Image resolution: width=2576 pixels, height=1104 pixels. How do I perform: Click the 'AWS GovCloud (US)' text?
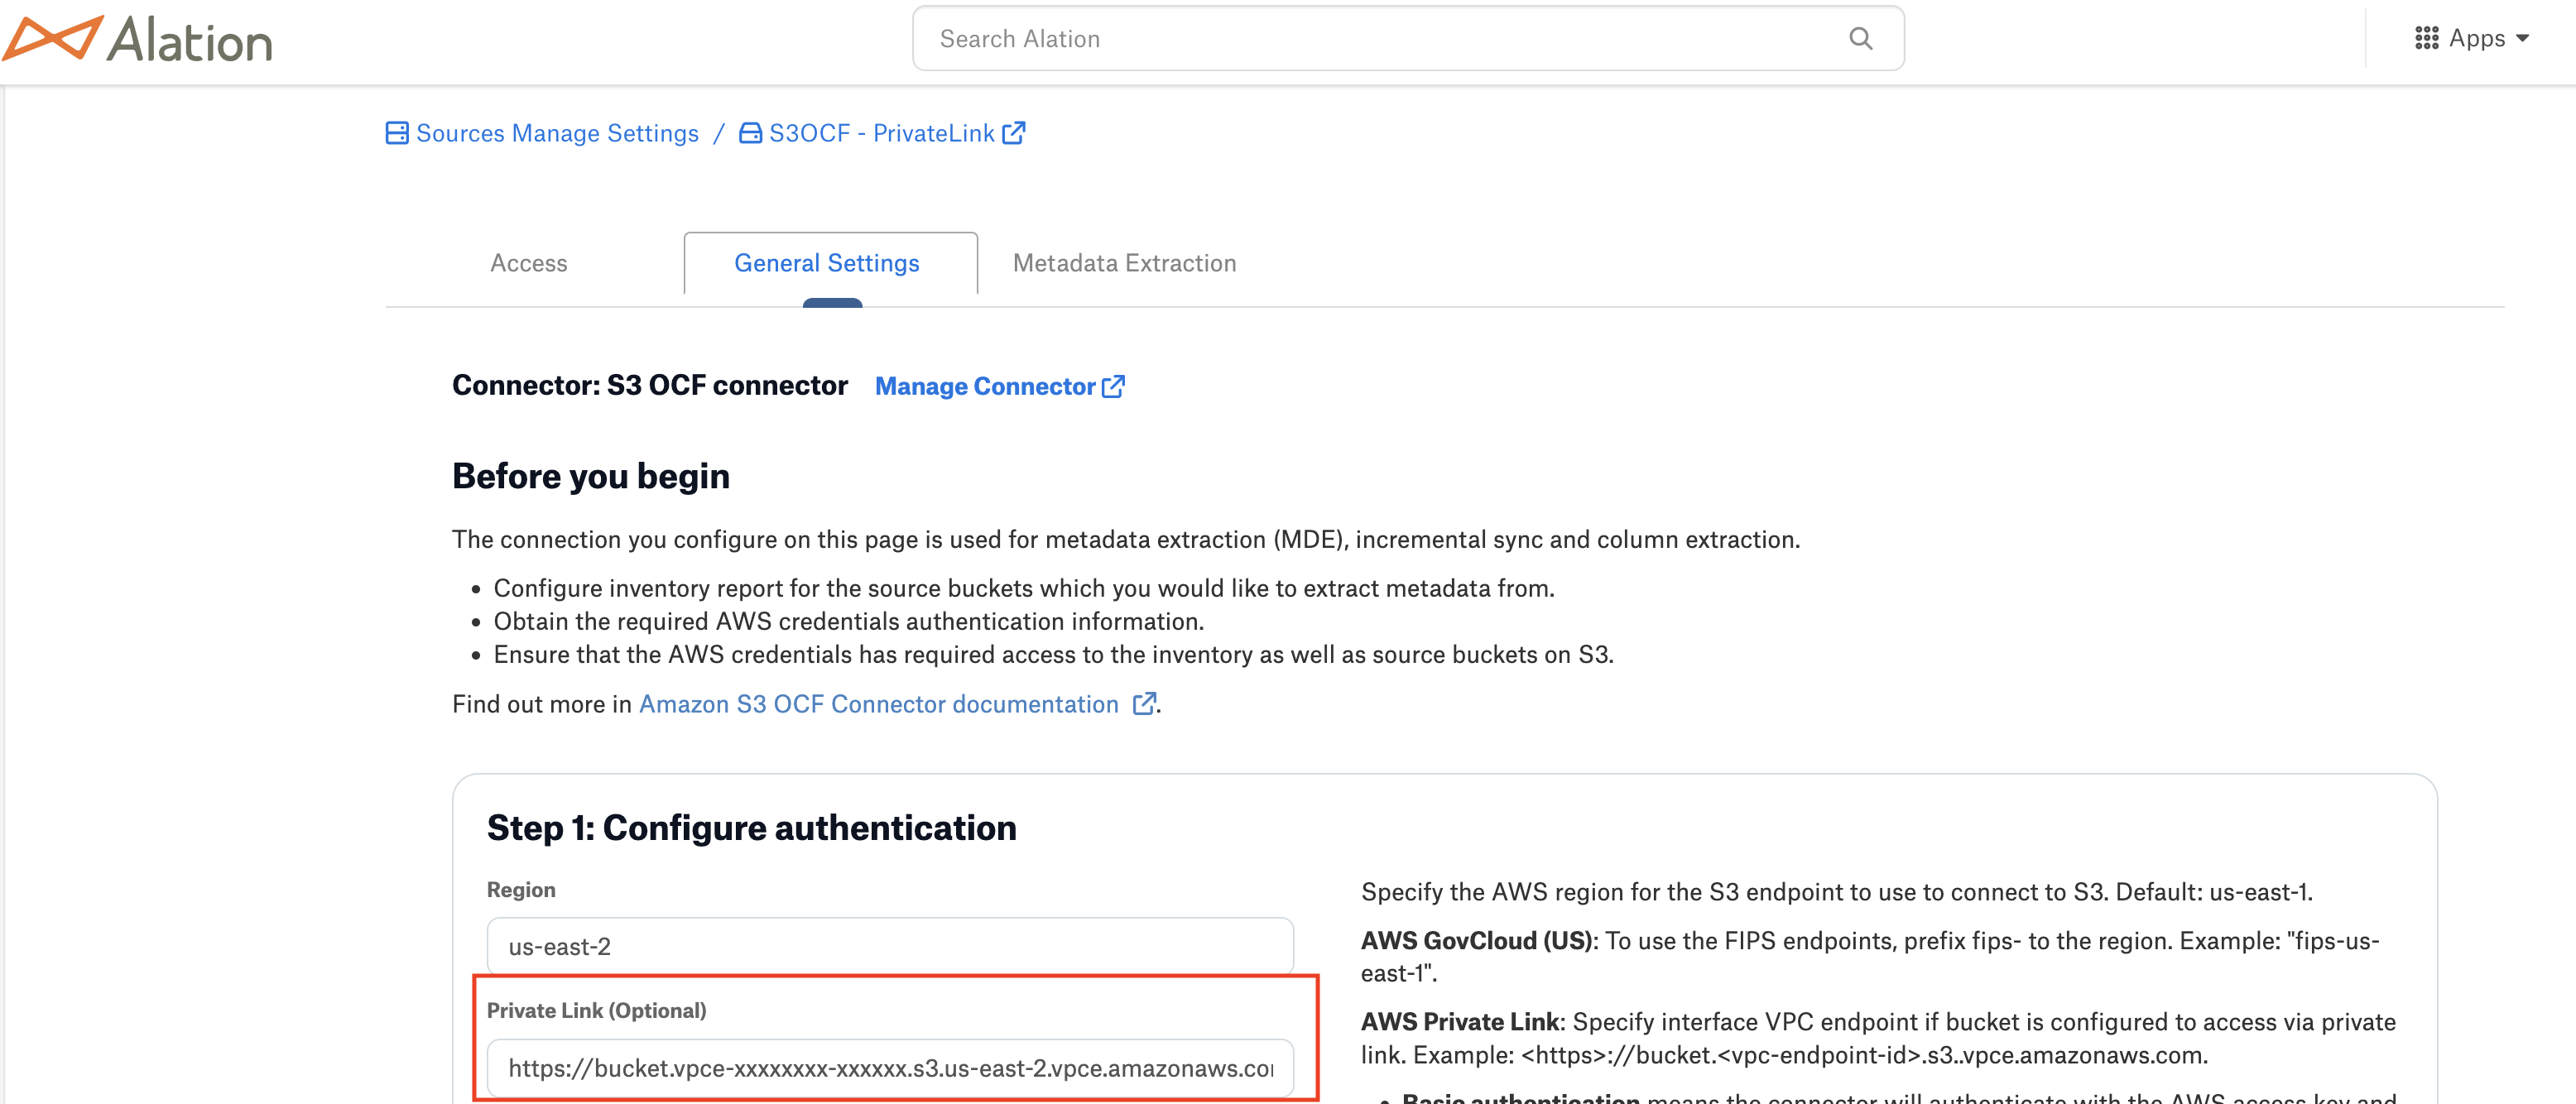pyautogui.click(x=1476, y=941)
